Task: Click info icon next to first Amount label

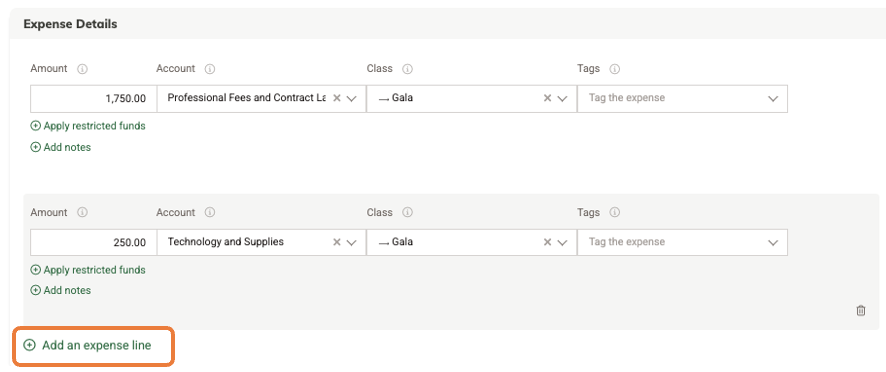Action: pyautogui.click(x=82, y=69)
